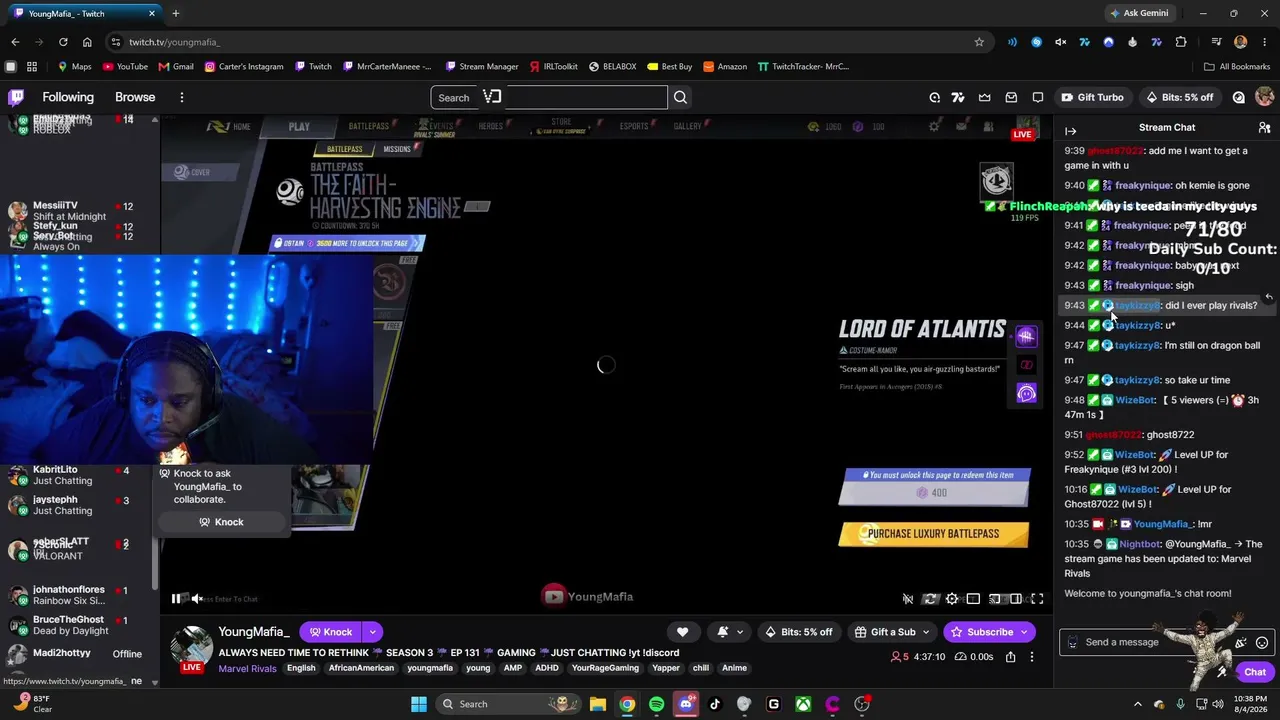The height and width of the screenshot is (720, 1280).
Task: Bookmark this page with the star icon
Action: [x=979, y=42]
